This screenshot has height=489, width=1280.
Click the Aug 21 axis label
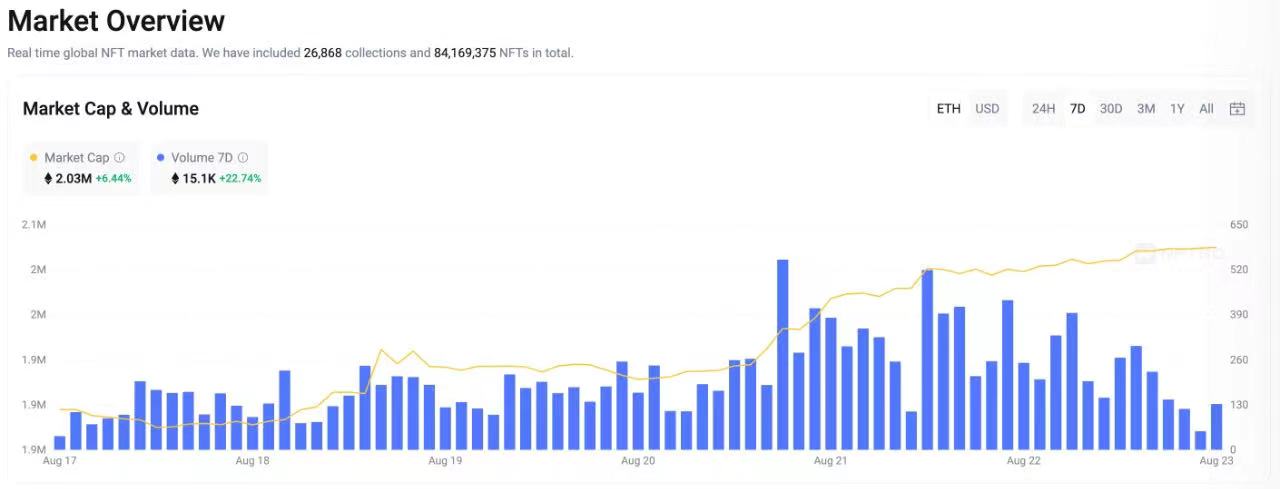coord(831,461)
